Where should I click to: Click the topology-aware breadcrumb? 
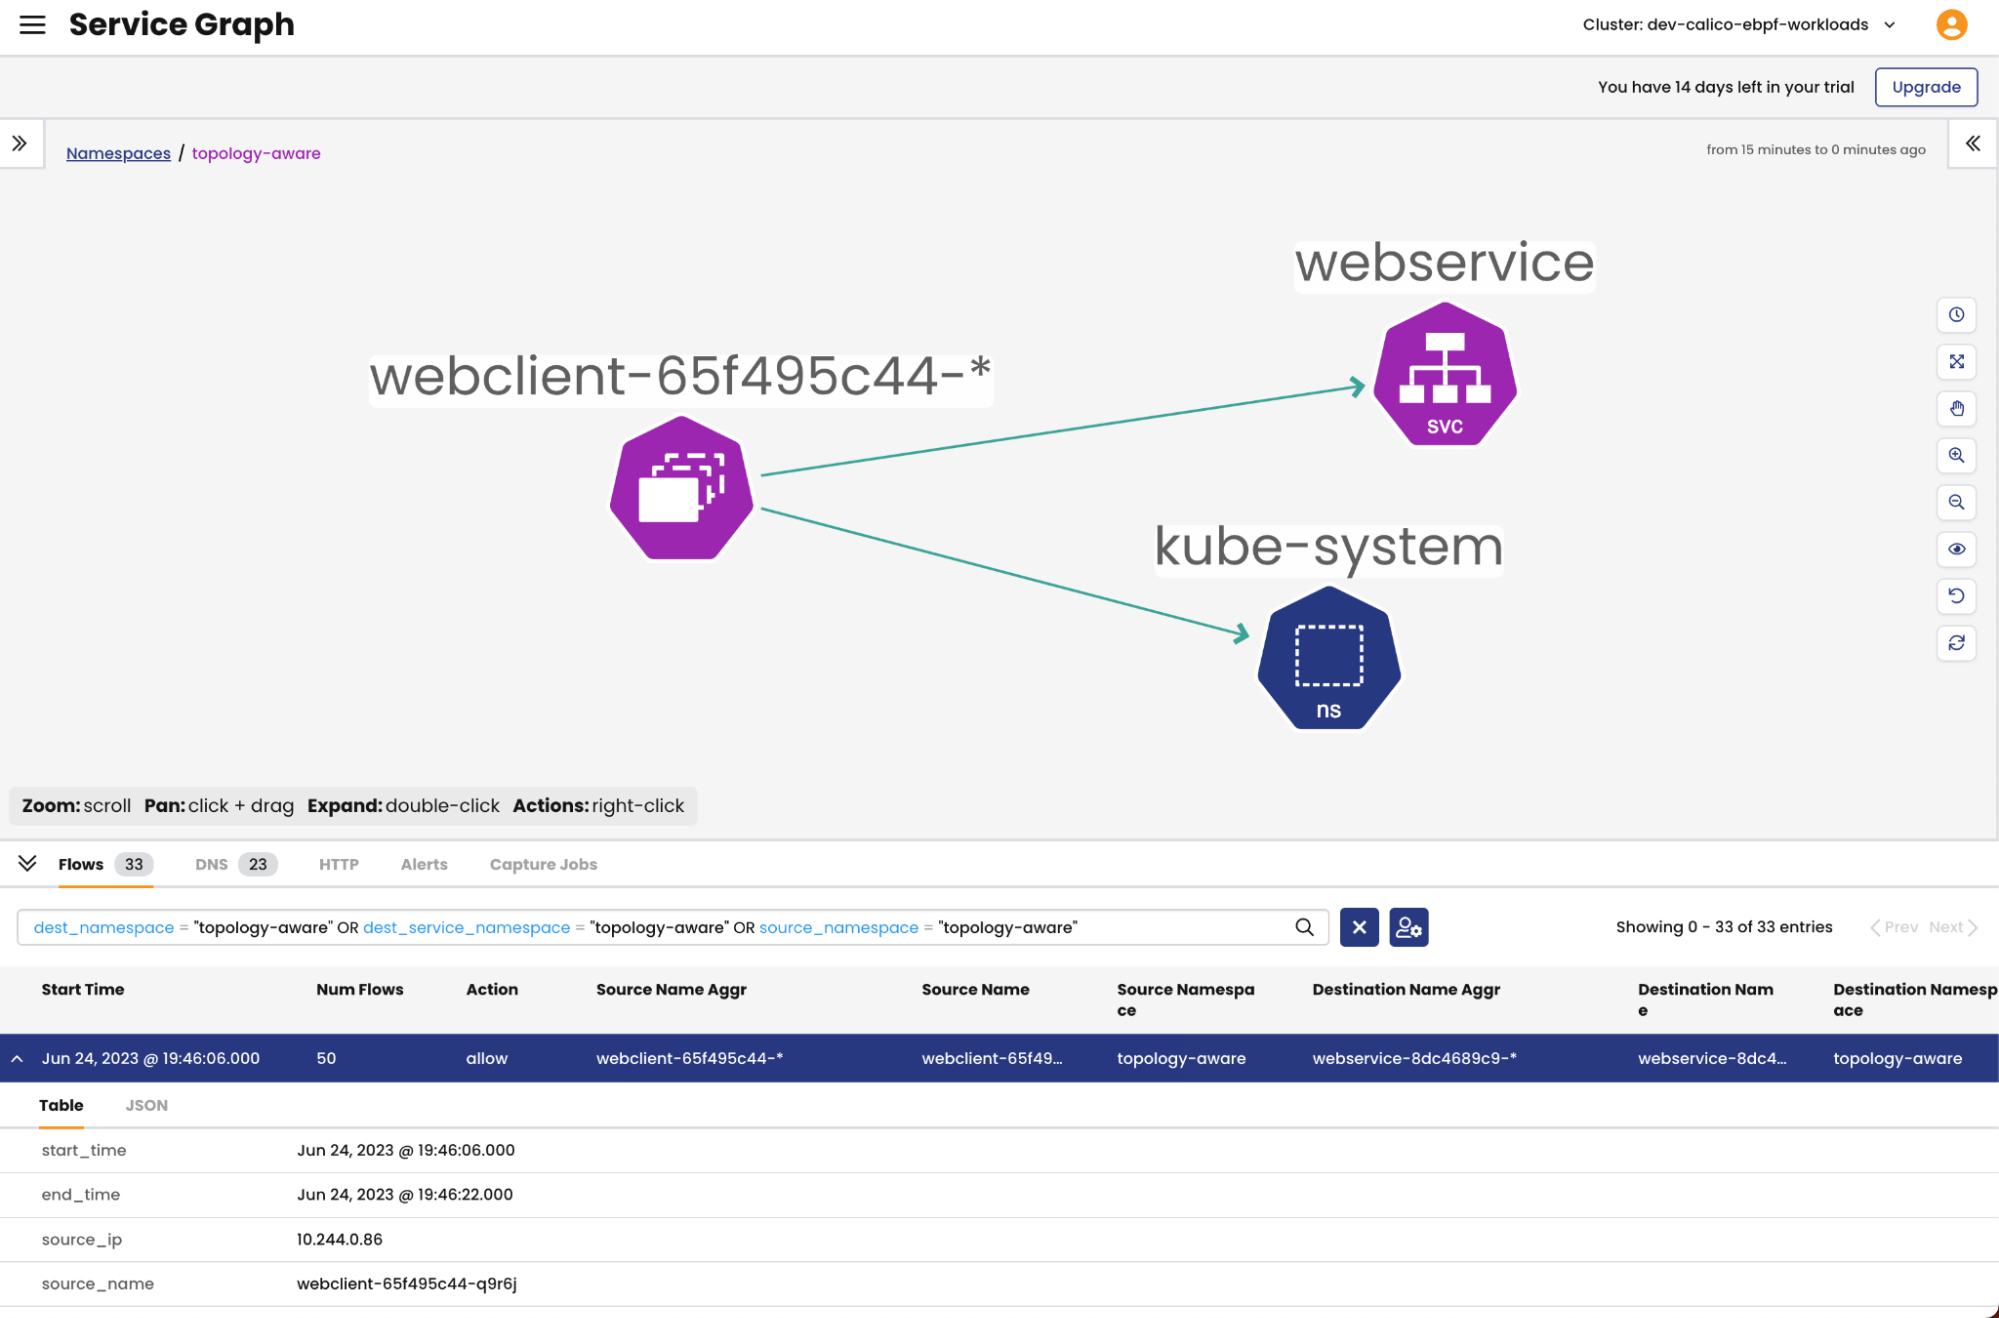(256, 153)
